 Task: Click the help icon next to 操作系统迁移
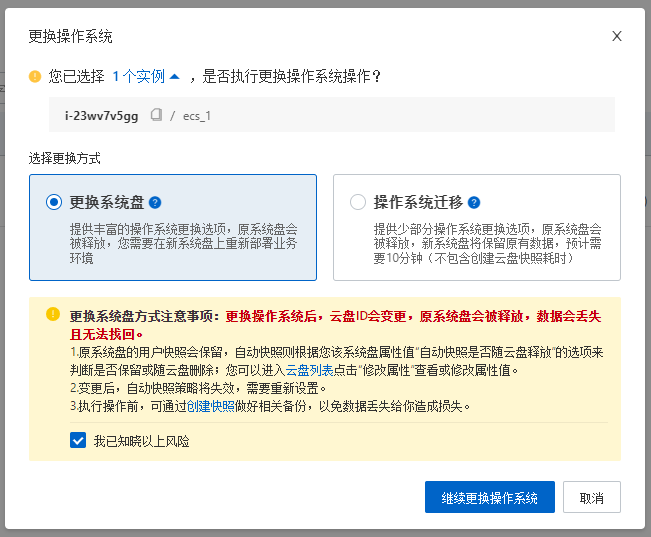tap(473, 202)
